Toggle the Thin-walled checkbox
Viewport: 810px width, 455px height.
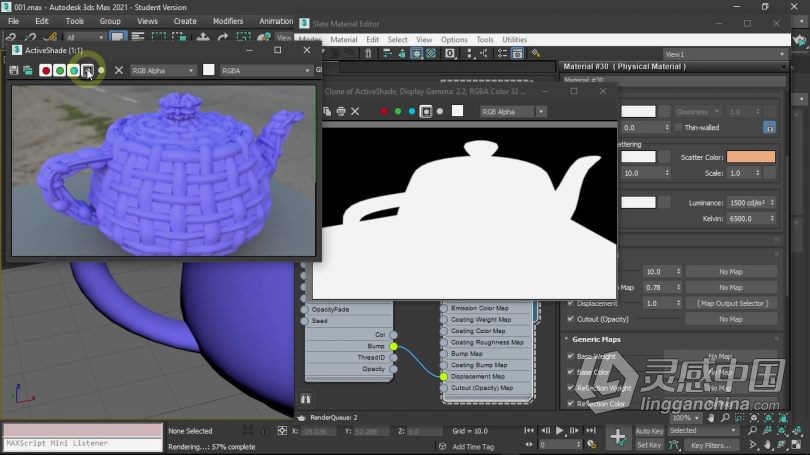click(x=678, y=128)
